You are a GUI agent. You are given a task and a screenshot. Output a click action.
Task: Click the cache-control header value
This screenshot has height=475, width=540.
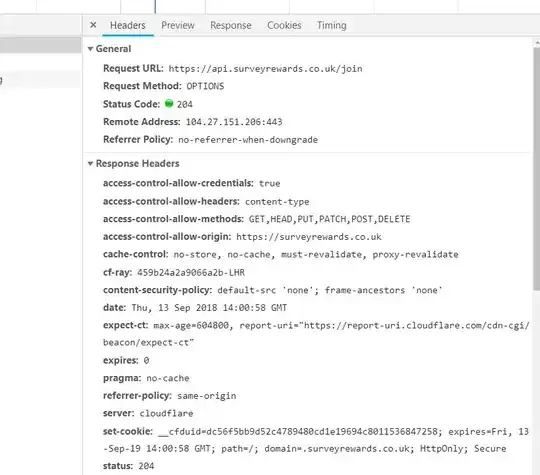[x=316, y=255]
